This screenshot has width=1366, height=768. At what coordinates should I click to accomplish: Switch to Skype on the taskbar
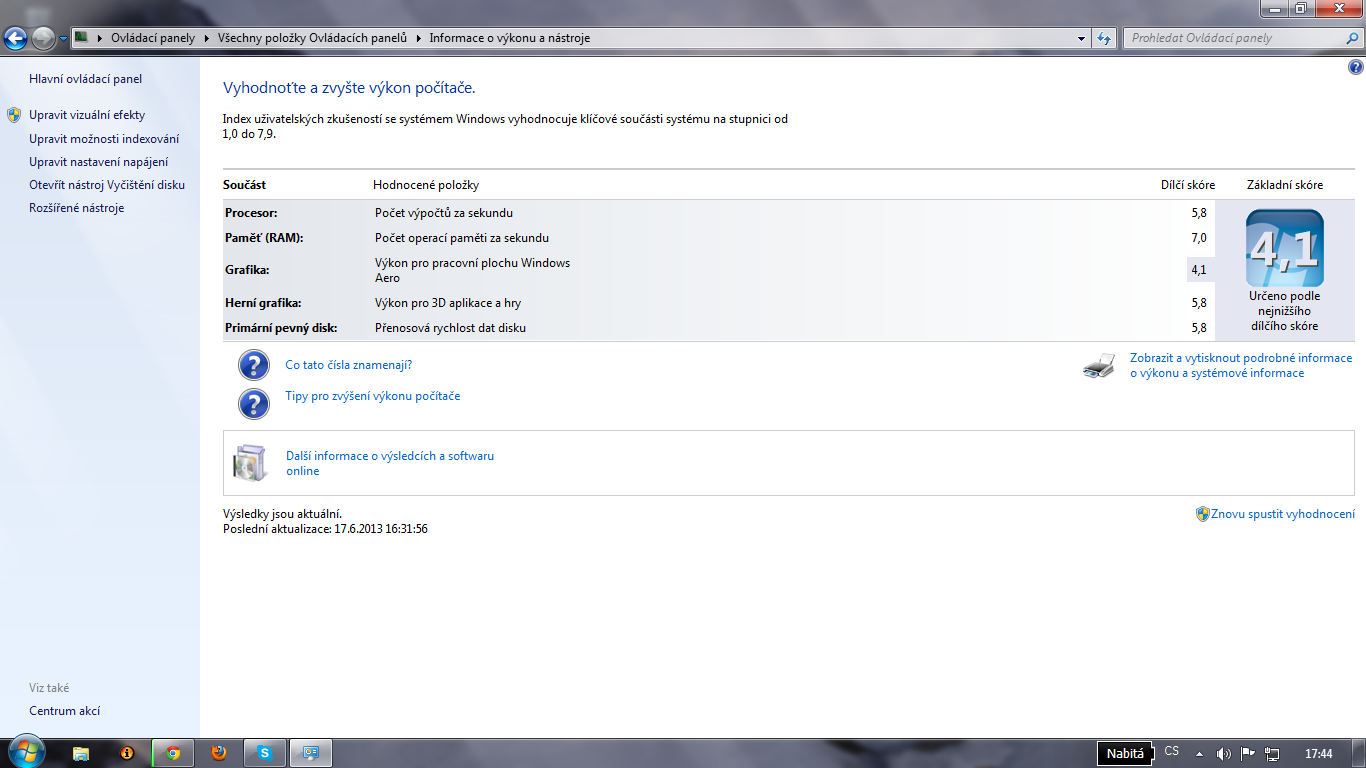[x=265, y=753]
